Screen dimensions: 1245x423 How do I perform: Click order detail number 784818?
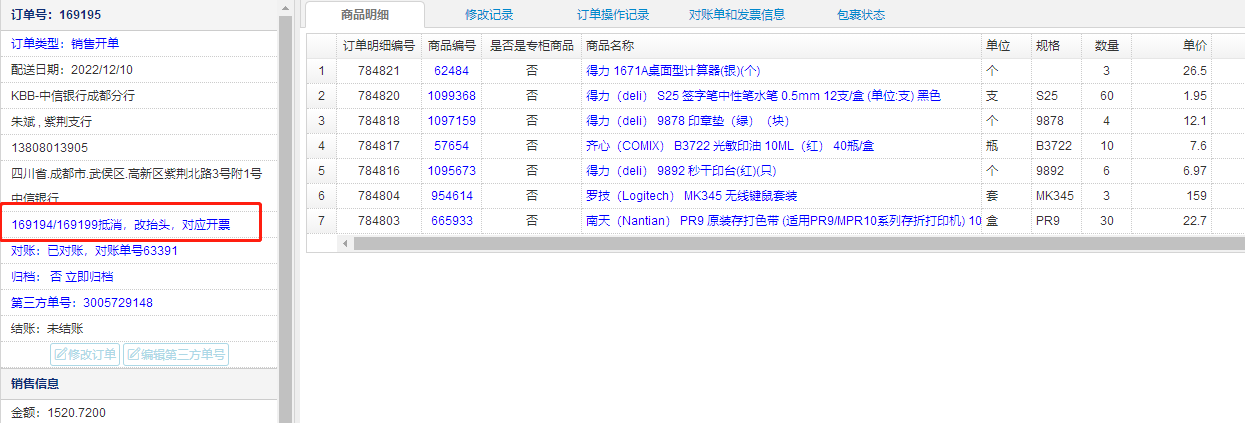tap(378, 121)
